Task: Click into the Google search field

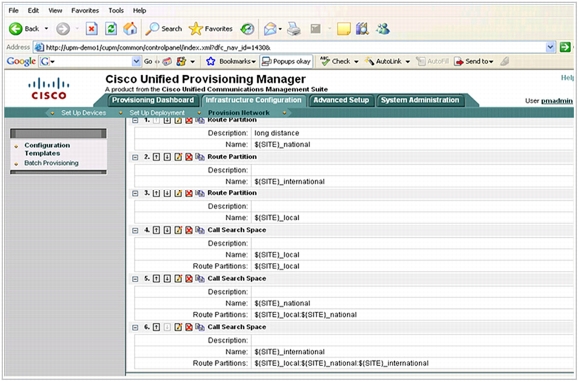Action: point(90,62)
